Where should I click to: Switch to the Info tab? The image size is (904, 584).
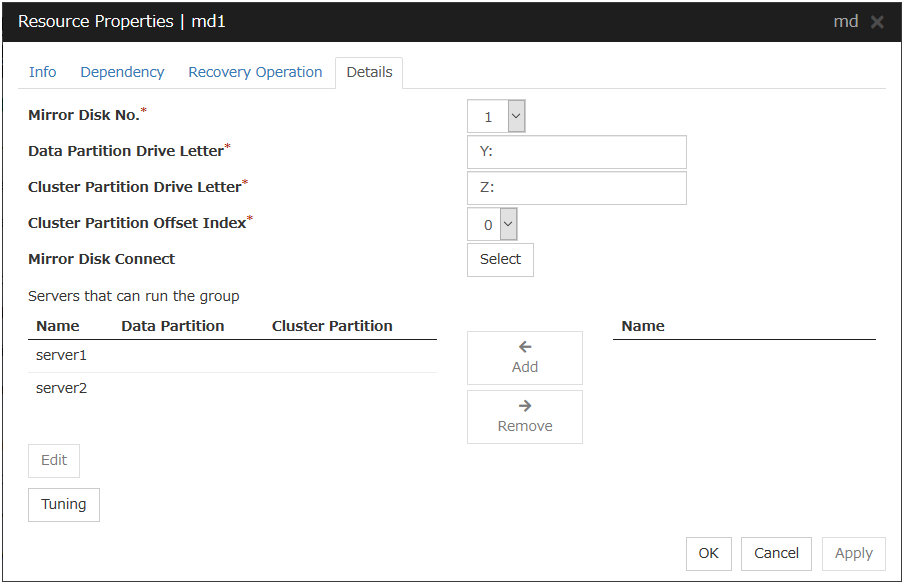(x=42, y=72)
